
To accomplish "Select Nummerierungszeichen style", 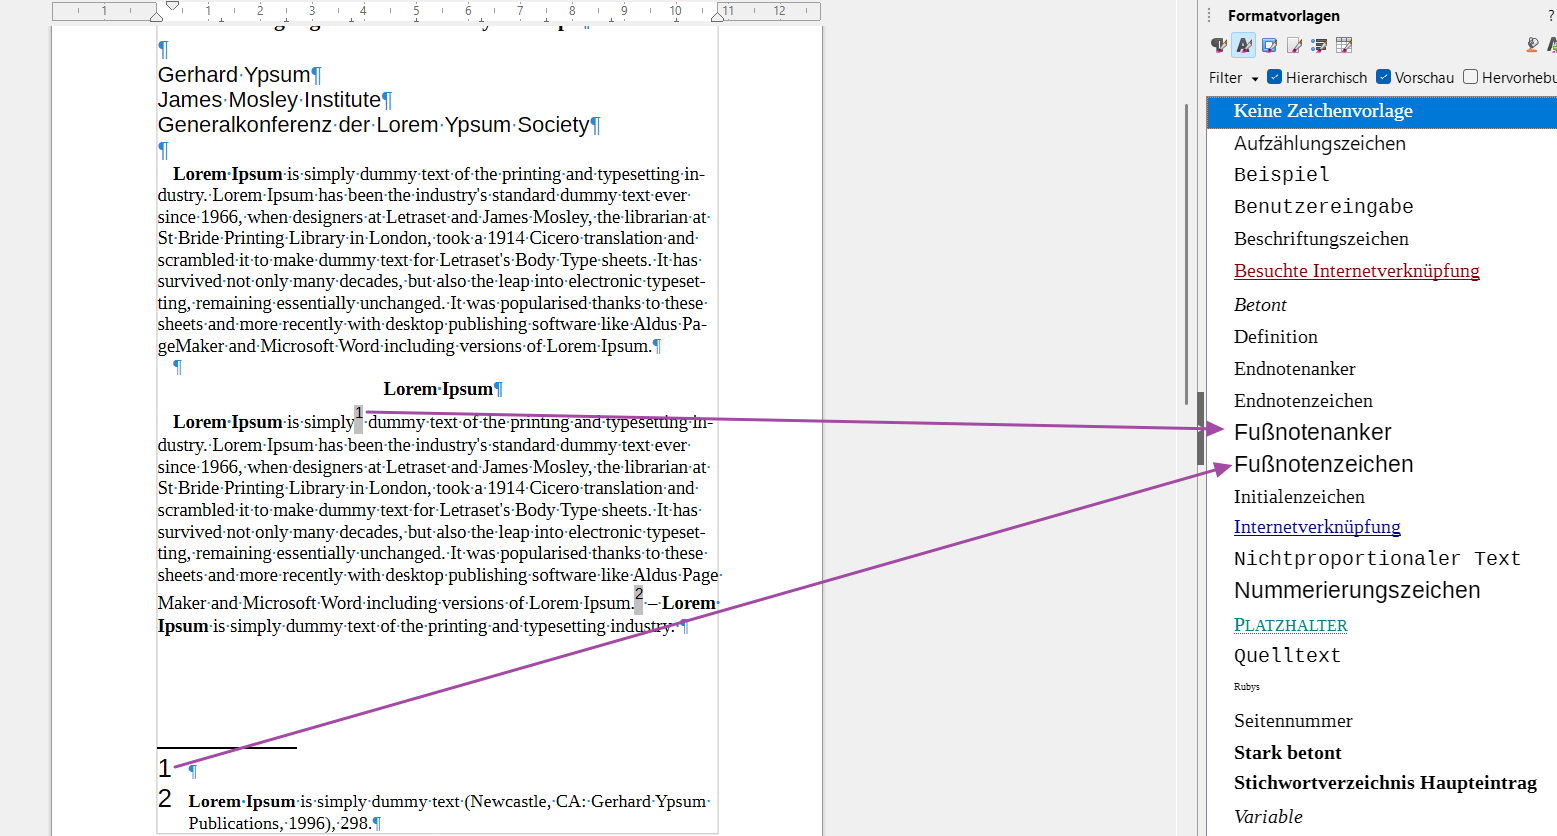I will pos(1357,590).
